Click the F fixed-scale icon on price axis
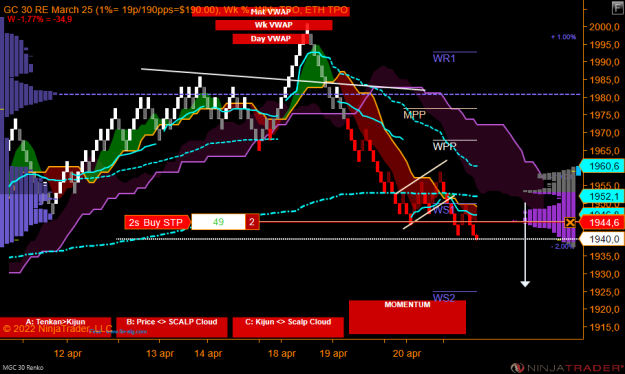Viewport: 625px width, 374px height. point(618,8)
